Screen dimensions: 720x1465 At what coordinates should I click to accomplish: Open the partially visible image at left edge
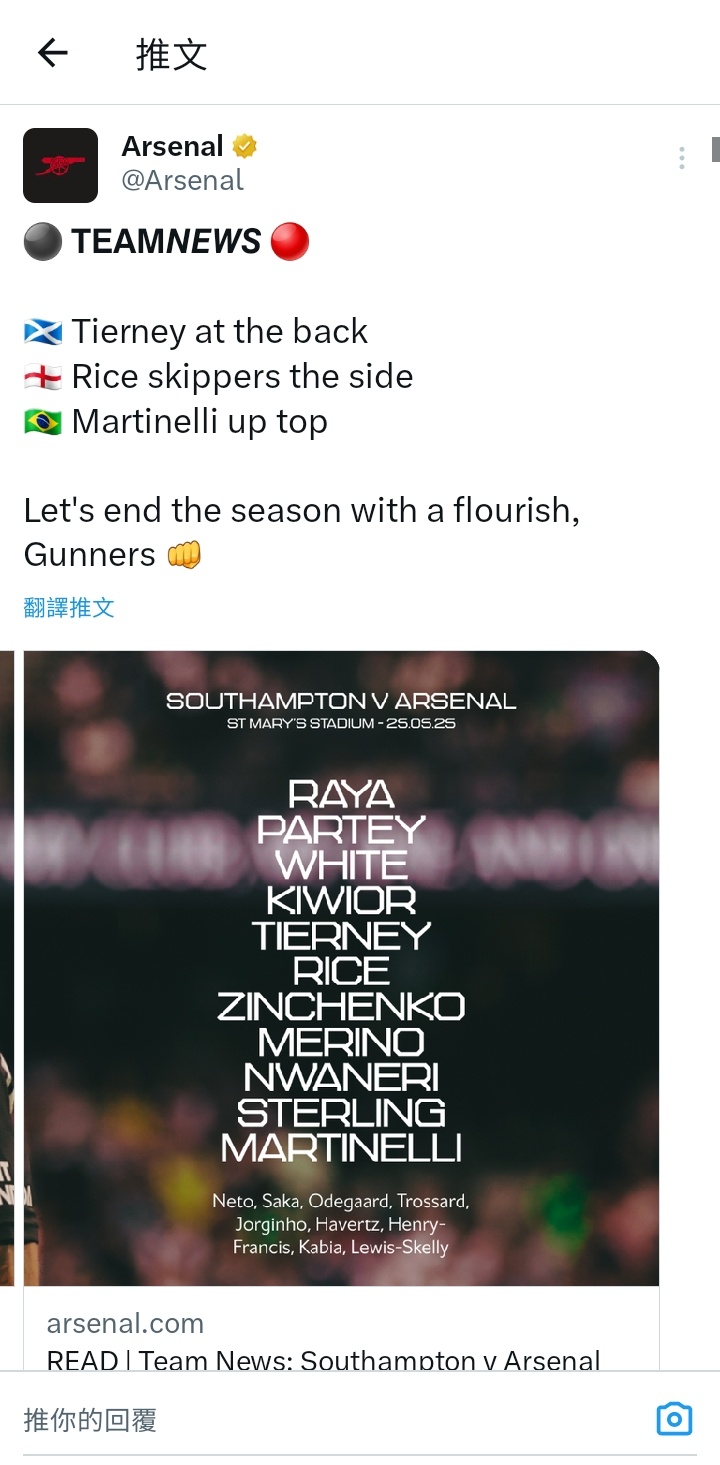7,968
